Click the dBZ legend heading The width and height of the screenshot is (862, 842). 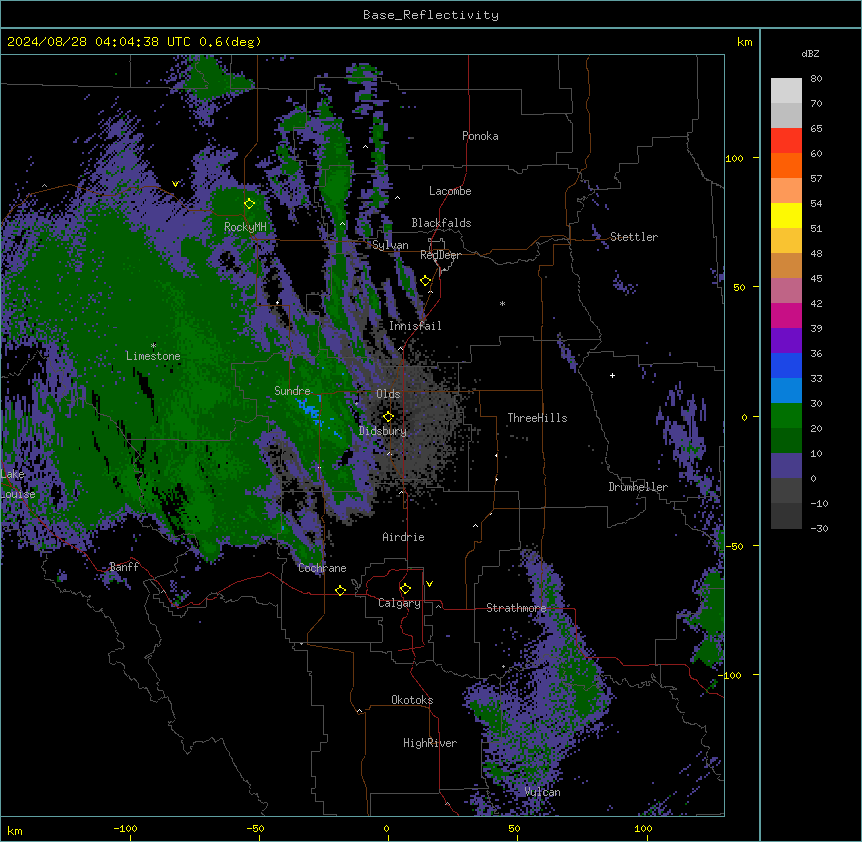tap(810, 53)
